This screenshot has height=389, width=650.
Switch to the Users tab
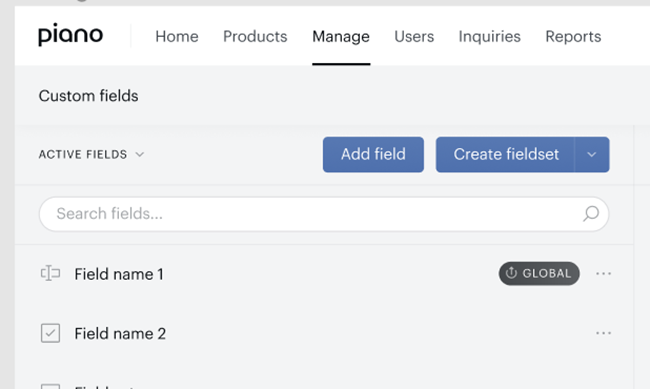click(x=414, y=36)
